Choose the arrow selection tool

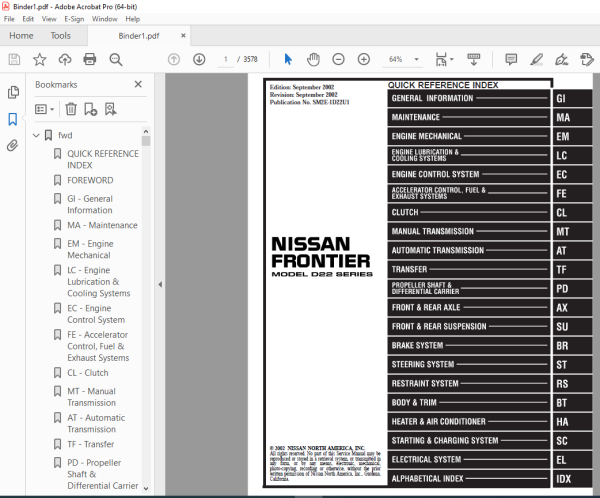coord(288,59)
